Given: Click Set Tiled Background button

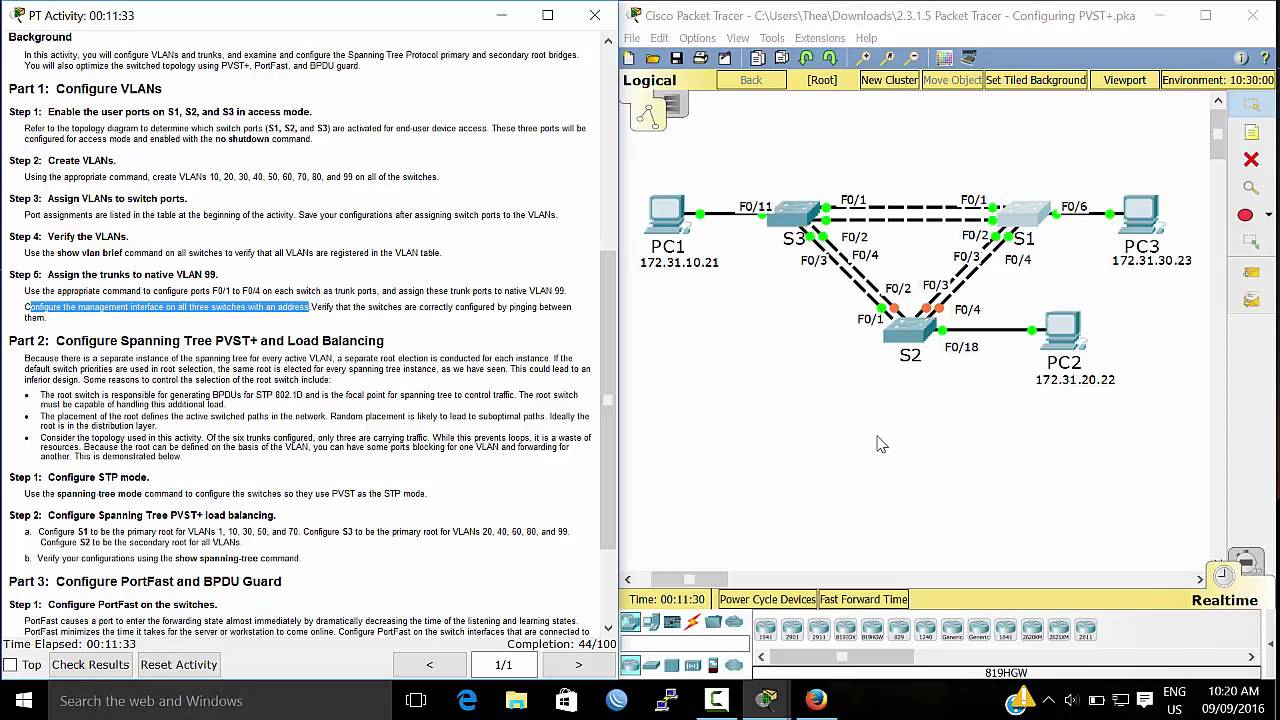Looking at the screenshot, I should [x=1035, y=80].
